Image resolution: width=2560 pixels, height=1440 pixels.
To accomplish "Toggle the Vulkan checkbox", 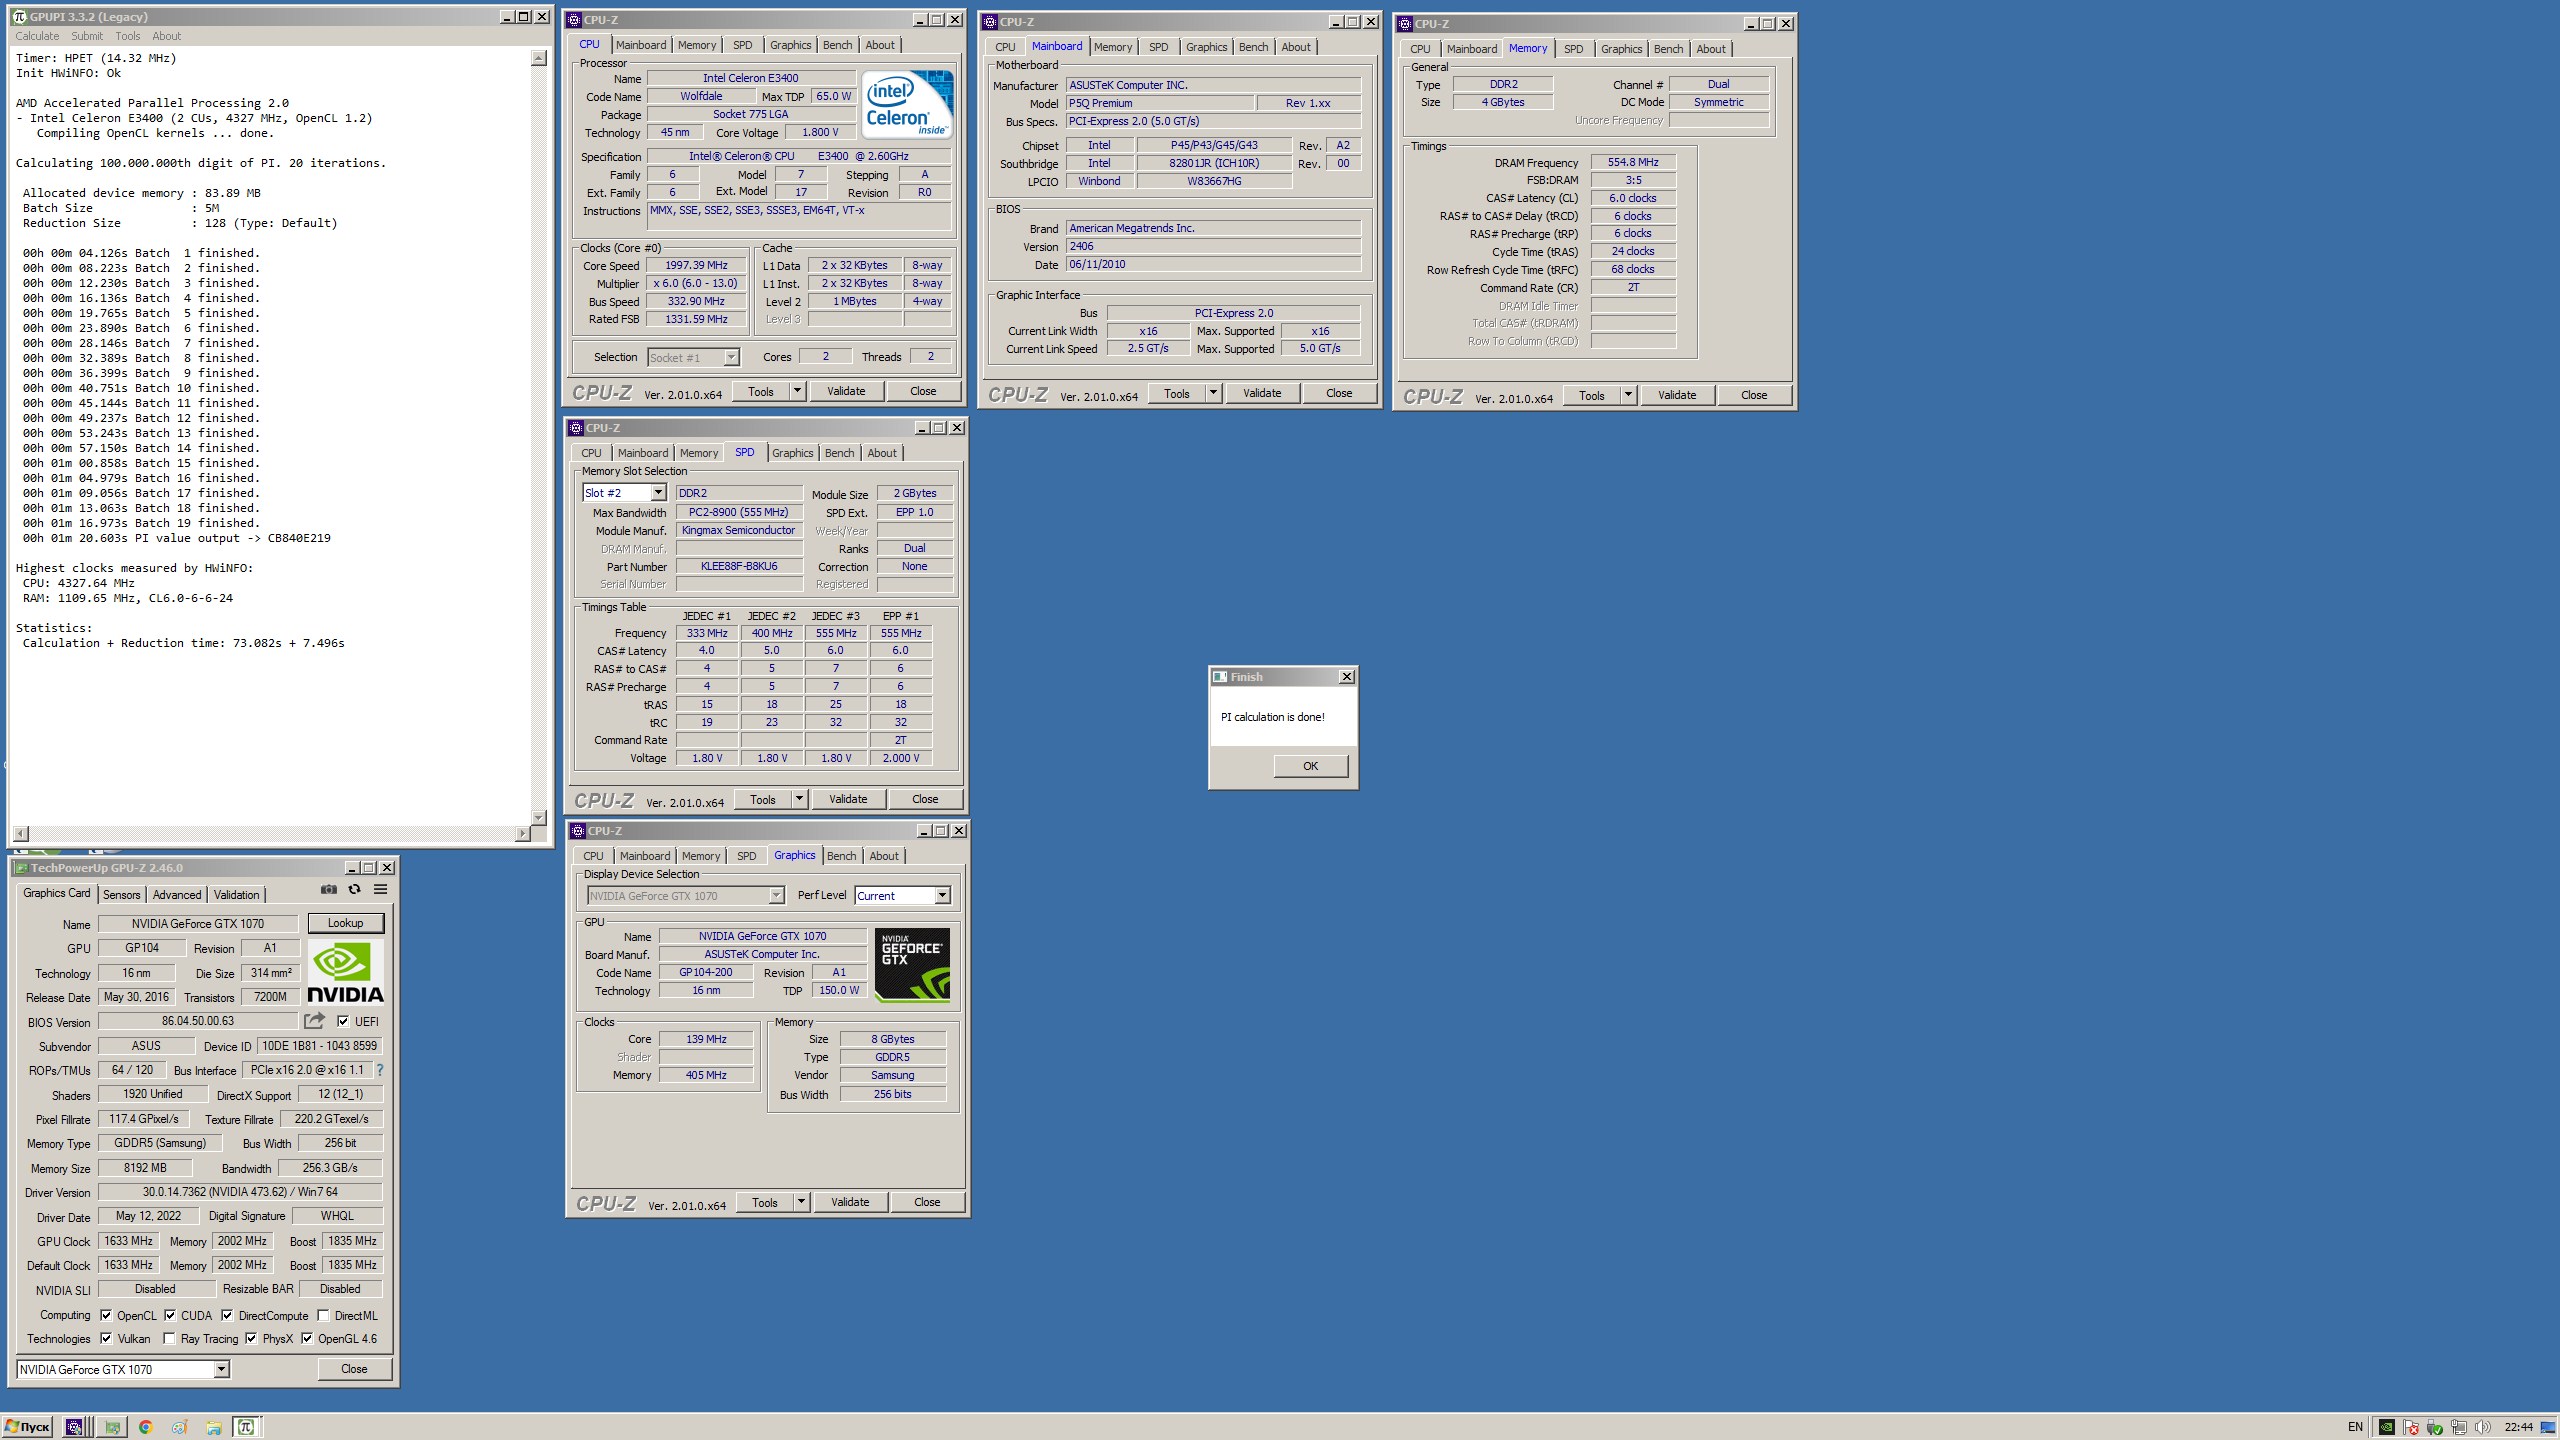I will tap(106, 1338).
